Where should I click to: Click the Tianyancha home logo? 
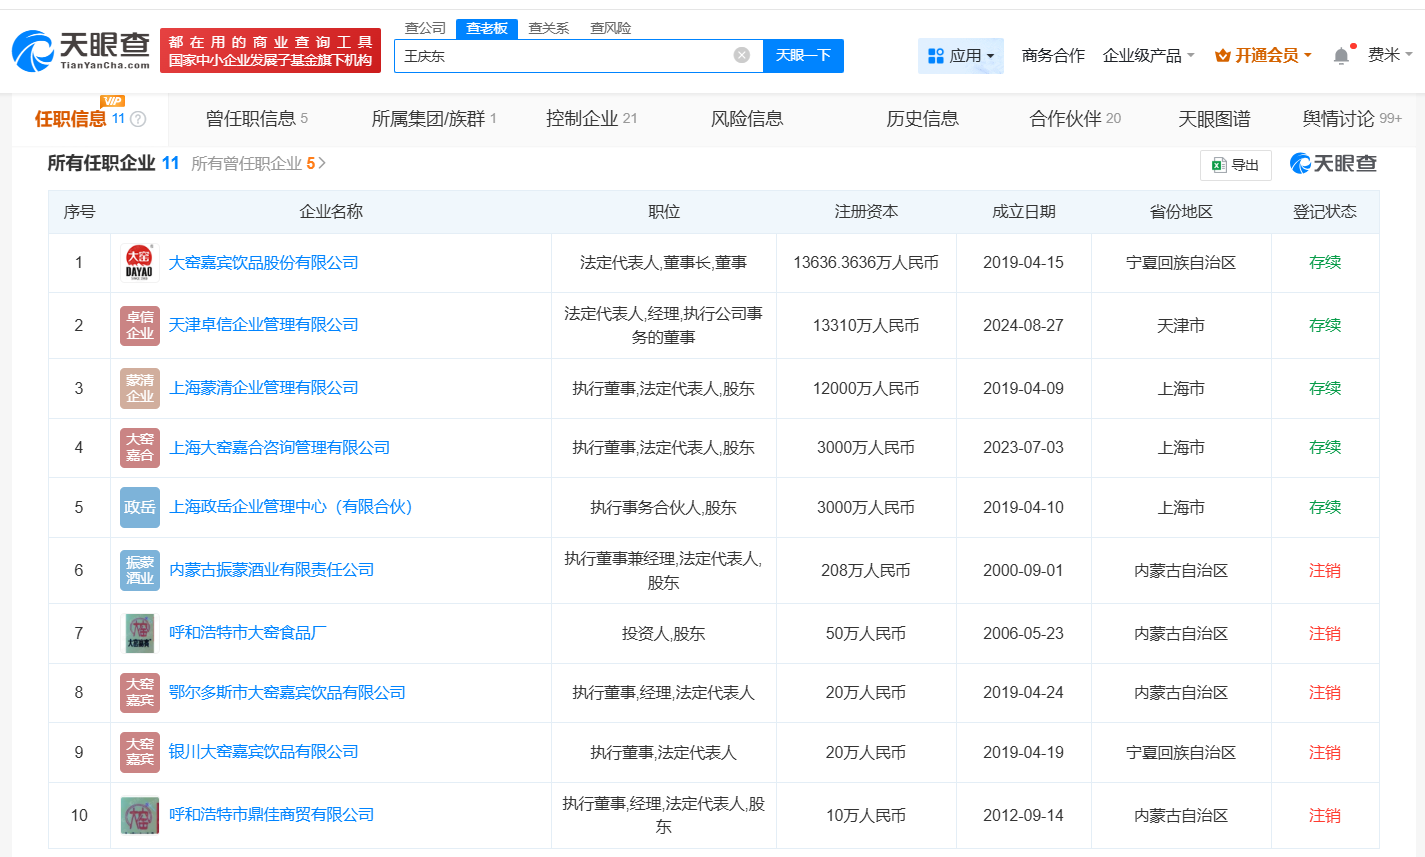pyautogui.click(x=81, y=50)
